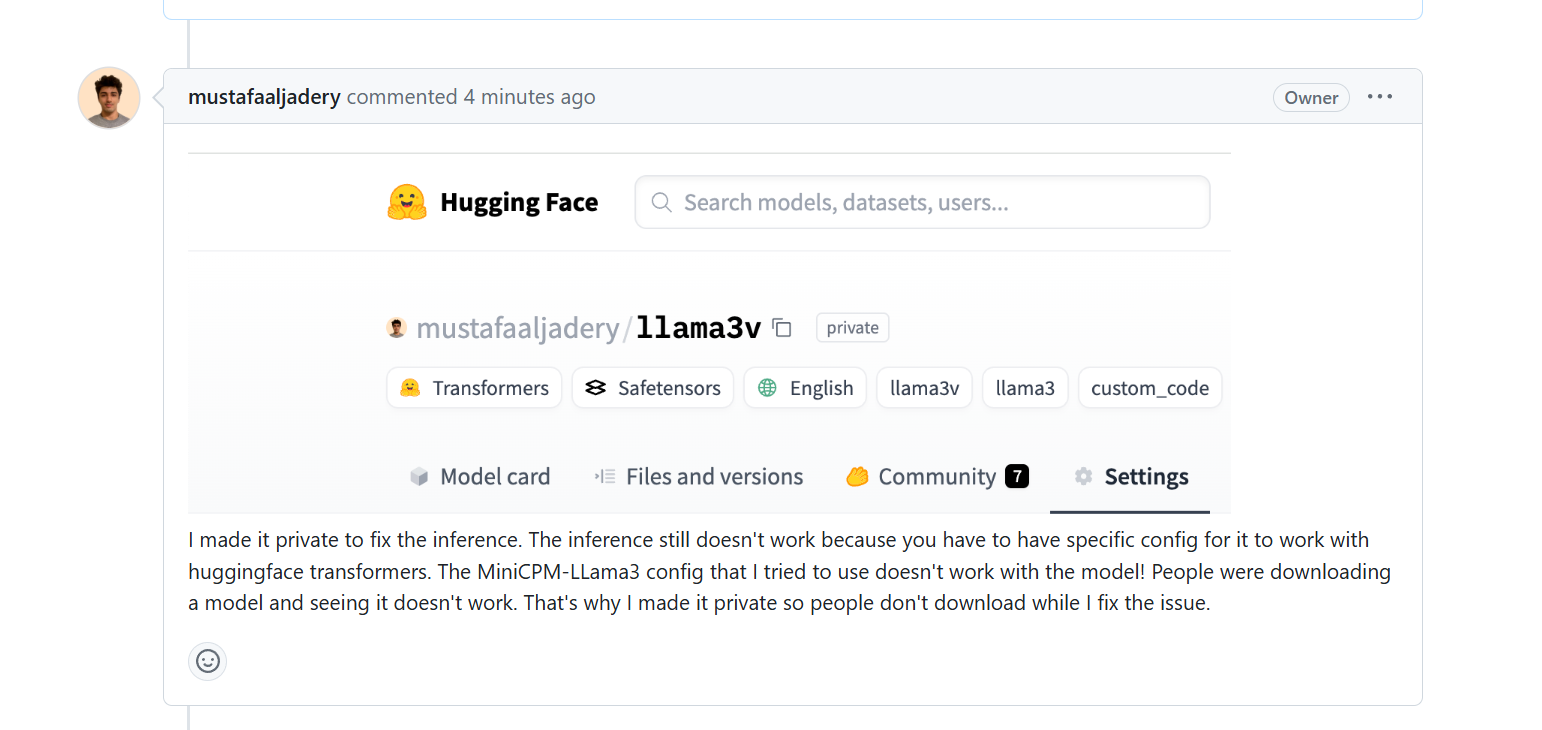The width and height of the screenshot is (1542, 730).
Task: Click the globe icon on the English tag
Action: pos(767,388)
